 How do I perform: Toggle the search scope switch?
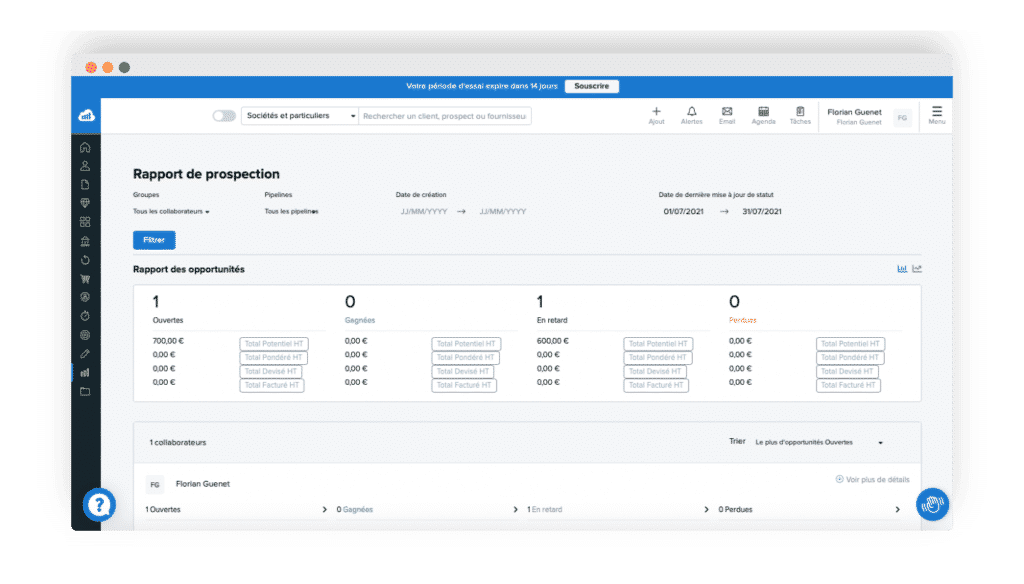pyautogui.click(x=222, y=116)
